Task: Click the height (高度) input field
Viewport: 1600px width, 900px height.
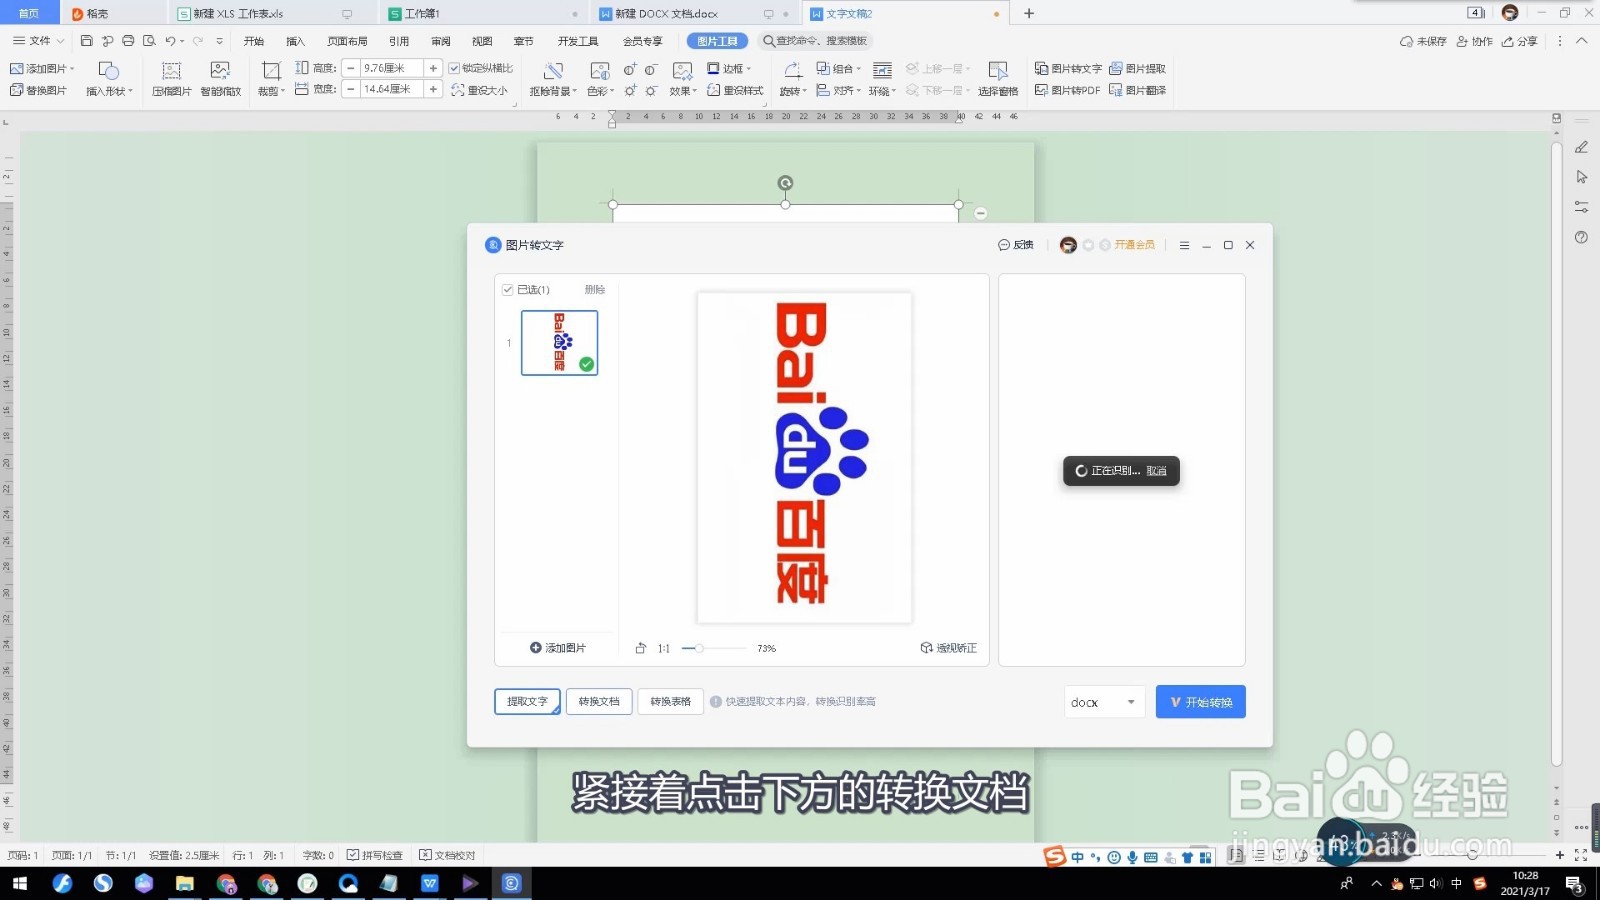Action: [x=392, y=68]
